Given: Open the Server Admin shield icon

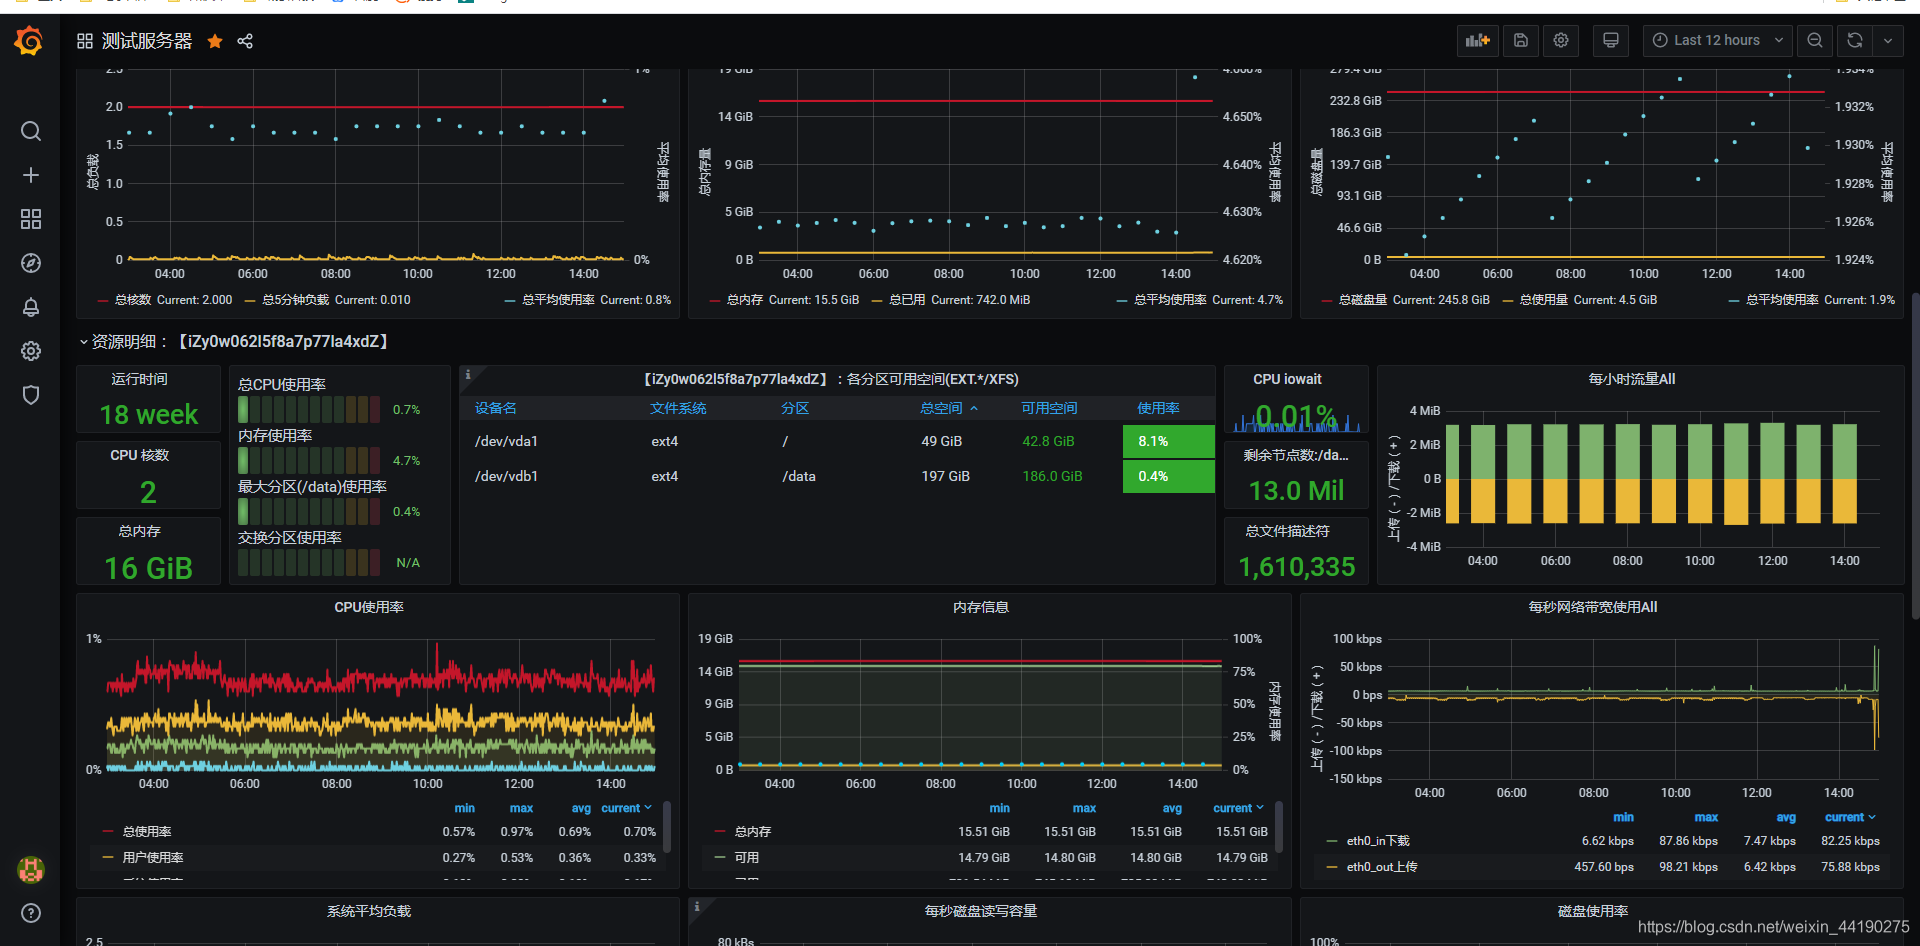Looking at the screenshot, I should [x=31, y=395].
